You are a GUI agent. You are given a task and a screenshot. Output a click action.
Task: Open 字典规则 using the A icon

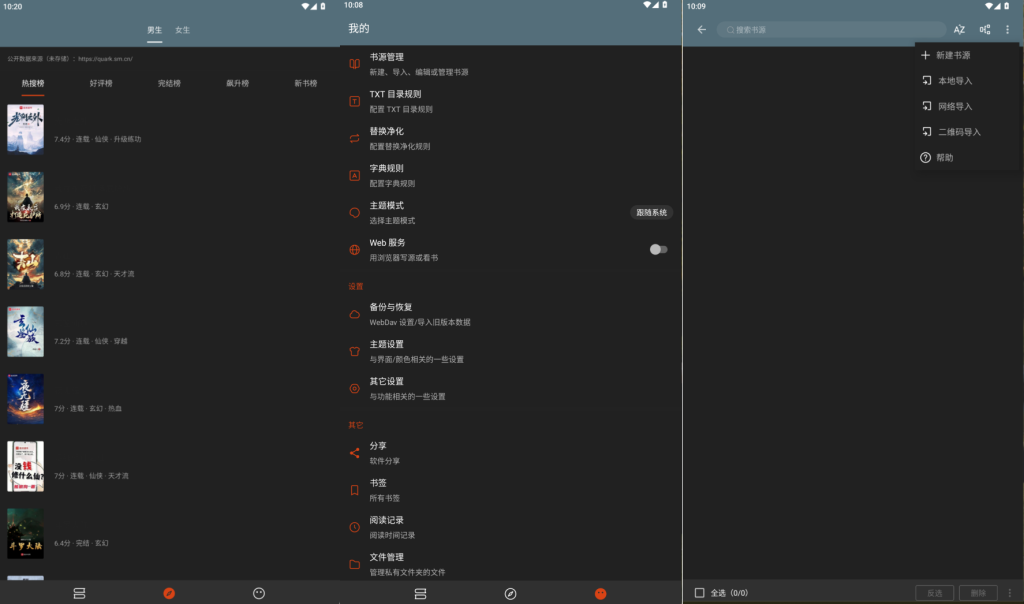(354, 177)
